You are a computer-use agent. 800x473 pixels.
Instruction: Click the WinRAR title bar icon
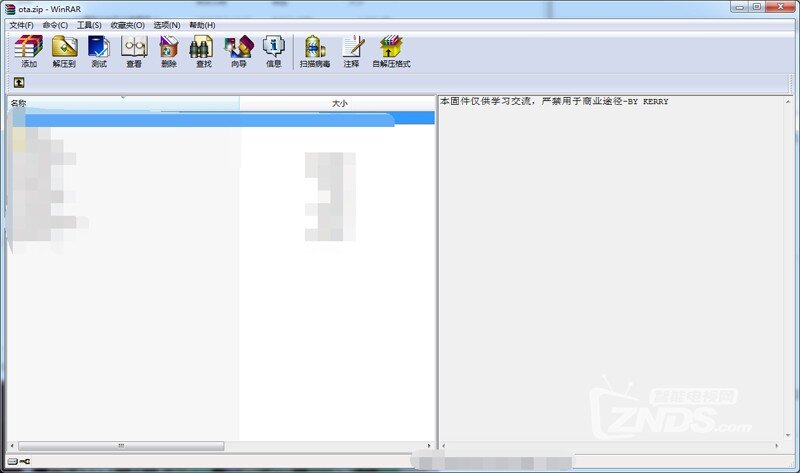click(10, 9)
